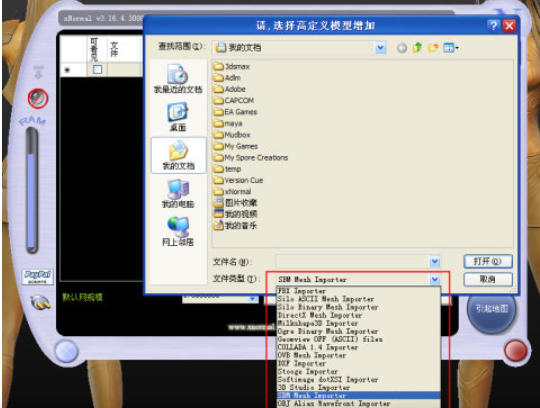
Task: Expand the file name dropdown arrow
Action: click(435, 262)
